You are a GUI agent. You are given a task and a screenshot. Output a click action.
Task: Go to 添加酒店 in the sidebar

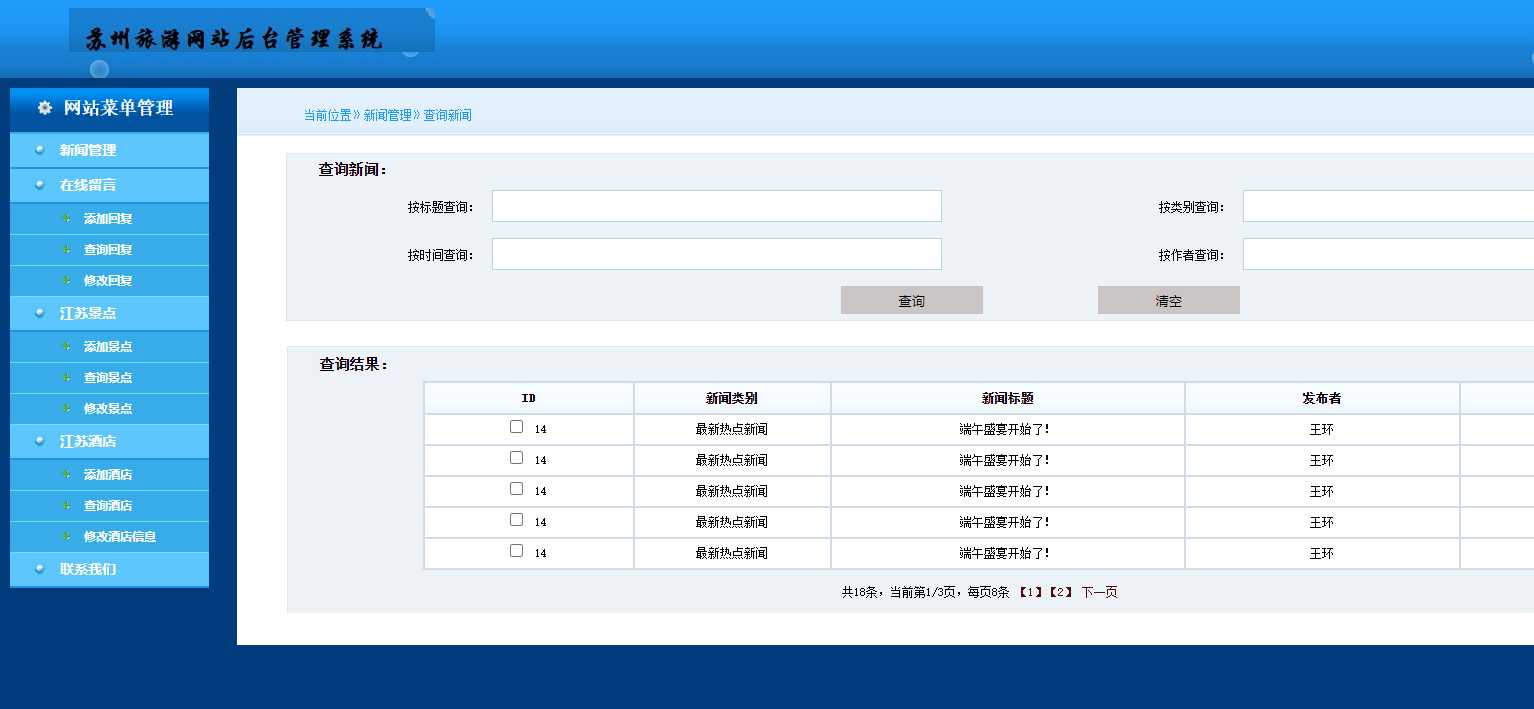(x=108, y=474)
